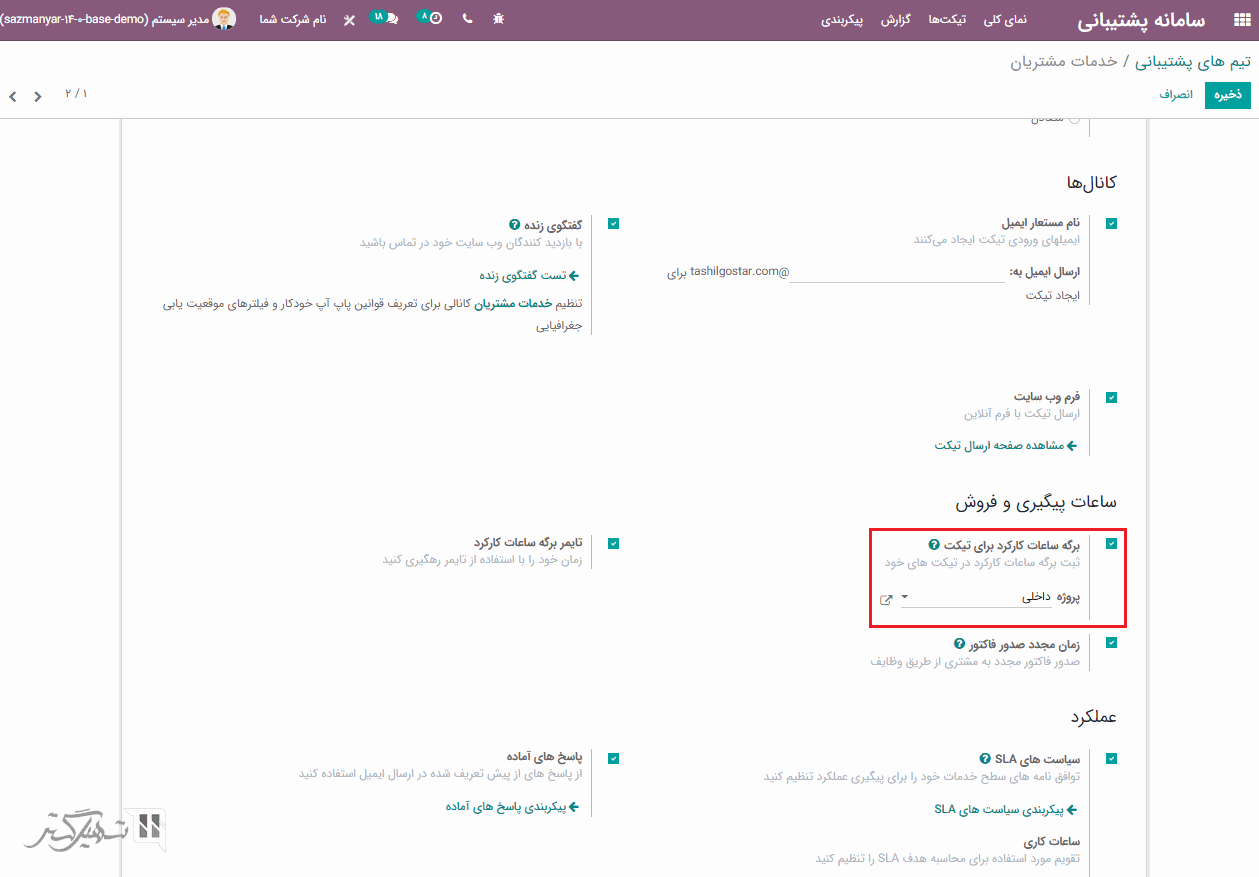Click the ذخیره save button
Screen dimensions: 1259x877
1227,95
